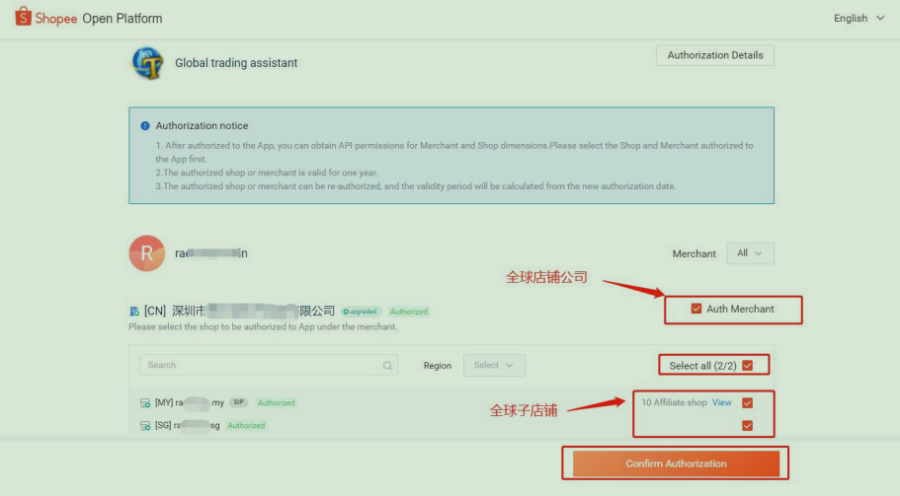Click the 'Global trading assistant' app name
This screenshot has height=496, width=900.
236,63
